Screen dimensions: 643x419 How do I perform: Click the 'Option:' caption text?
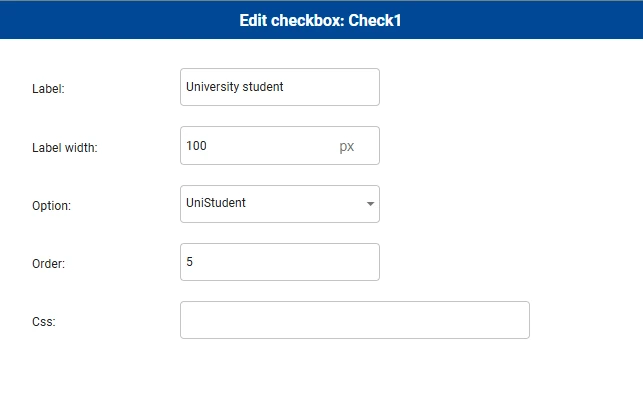[x=52, y=205]
